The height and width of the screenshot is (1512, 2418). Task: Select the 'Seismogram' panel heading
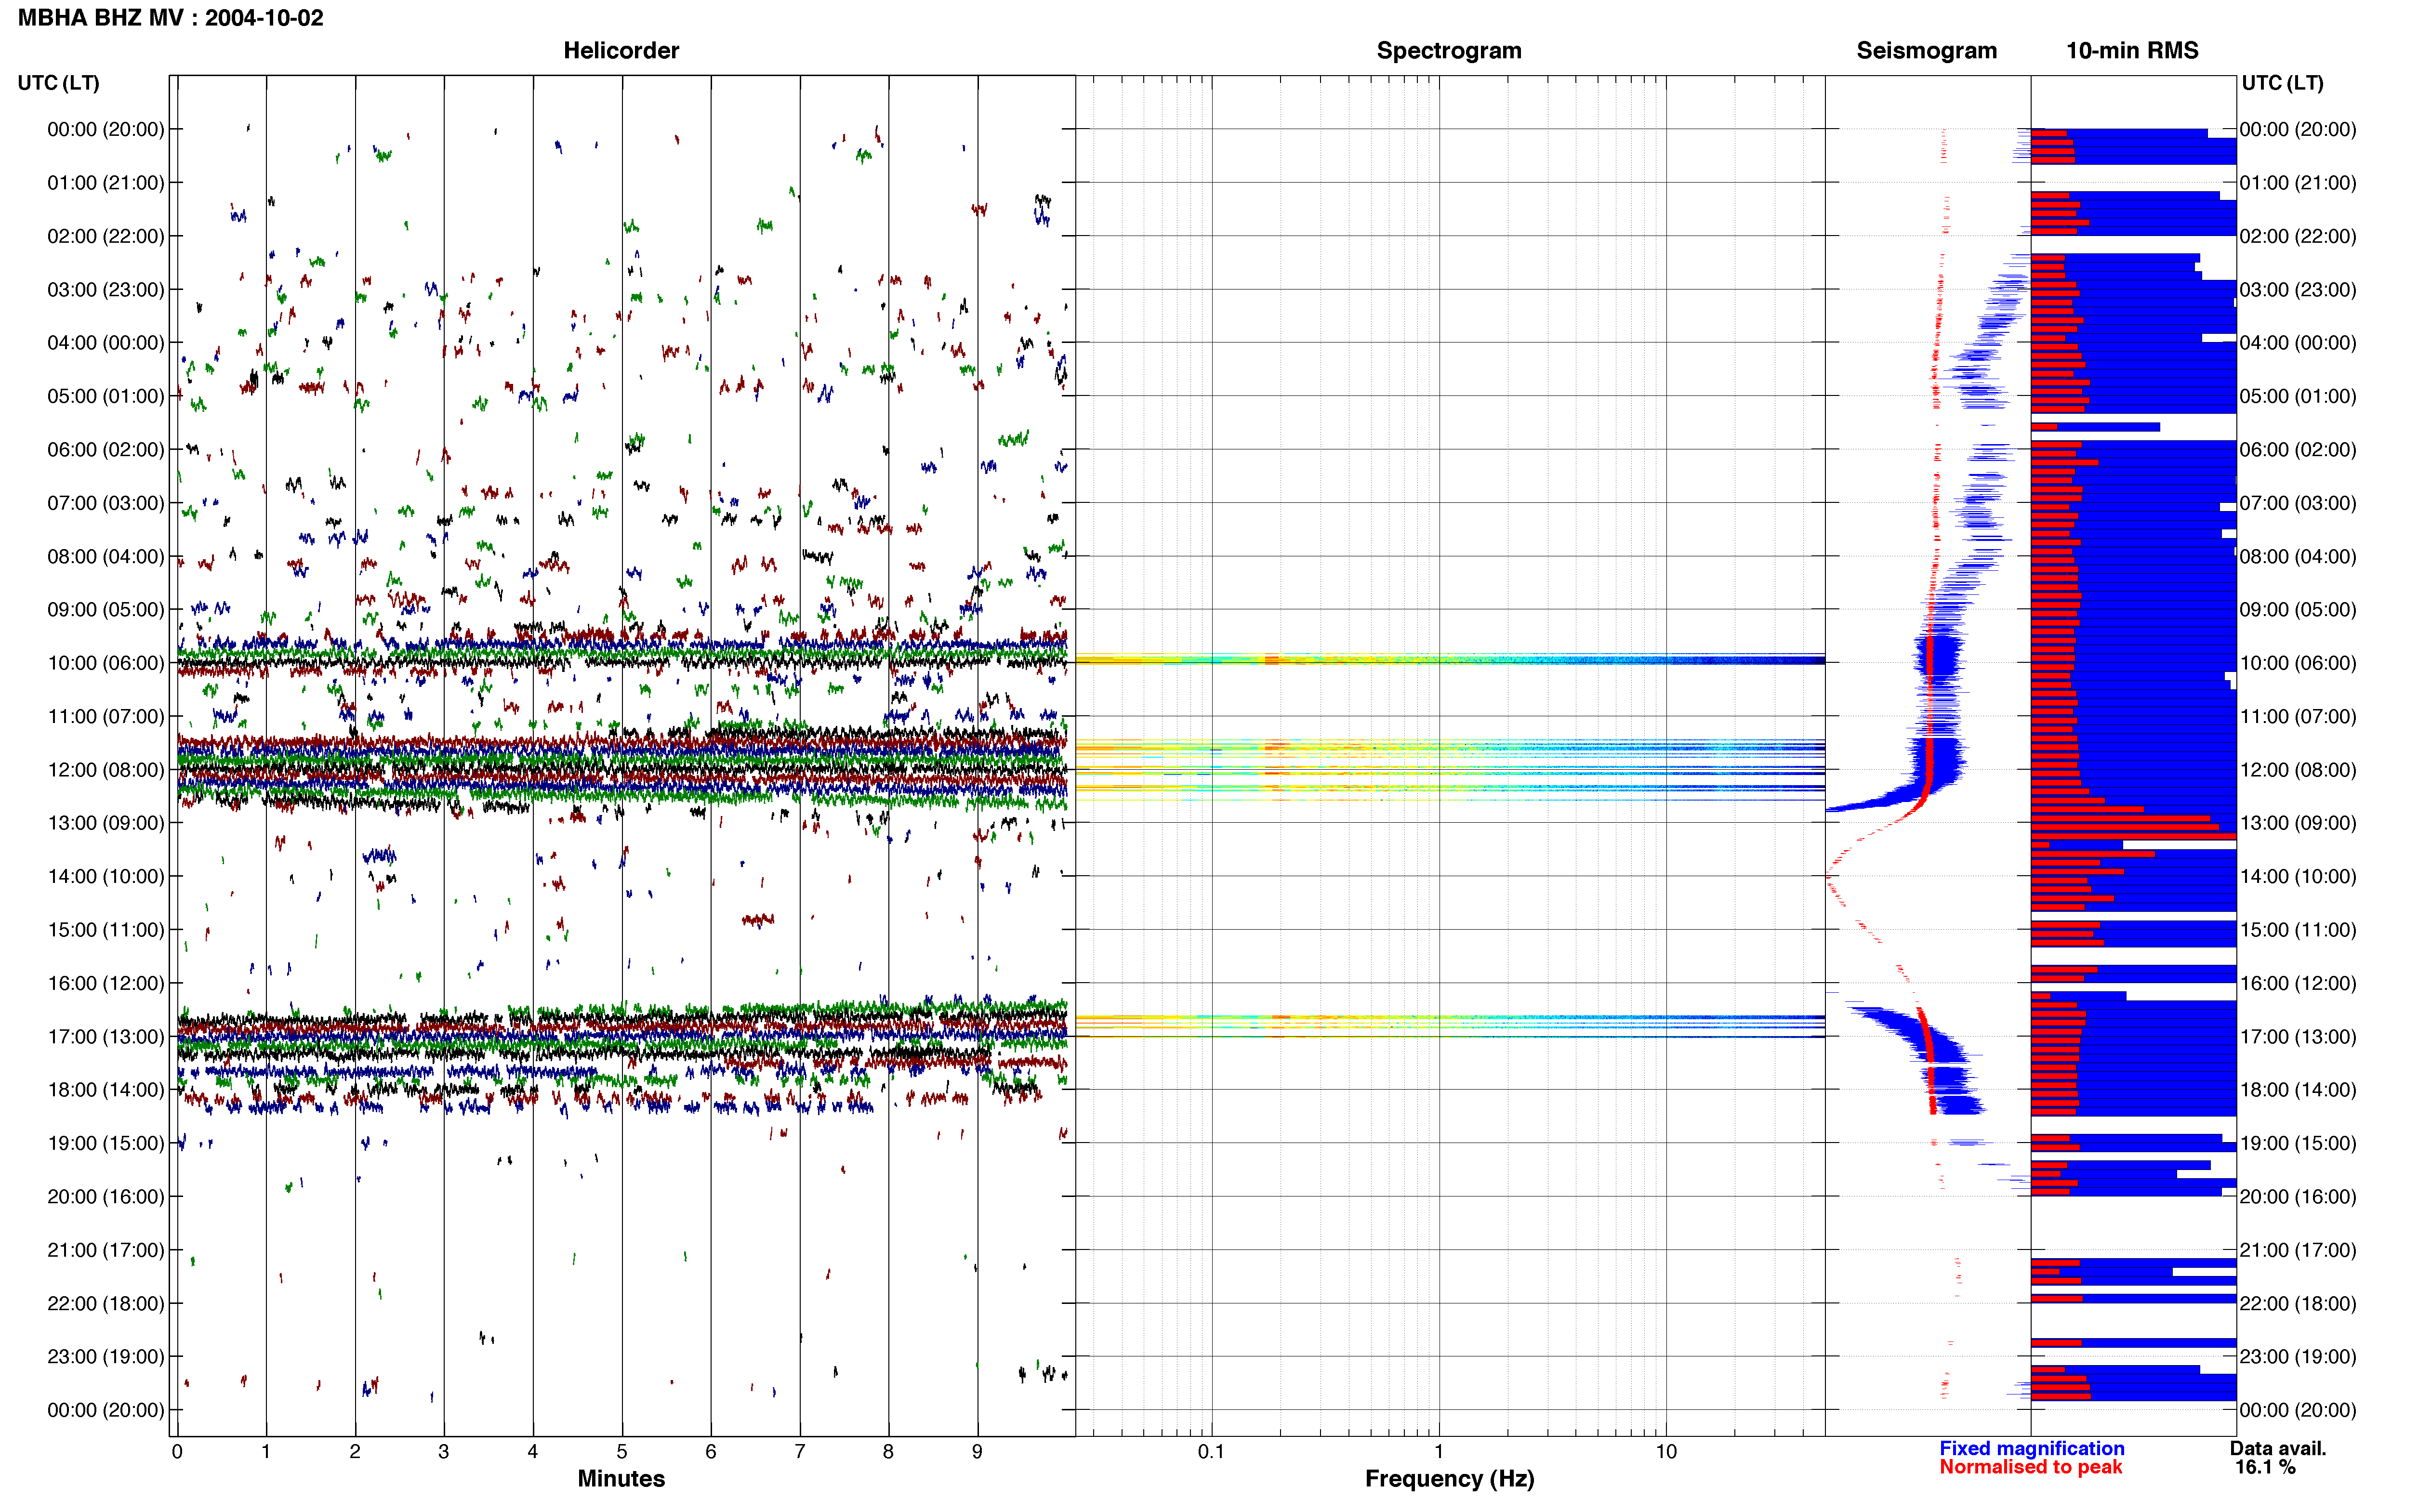click(x=1926, y=50)
